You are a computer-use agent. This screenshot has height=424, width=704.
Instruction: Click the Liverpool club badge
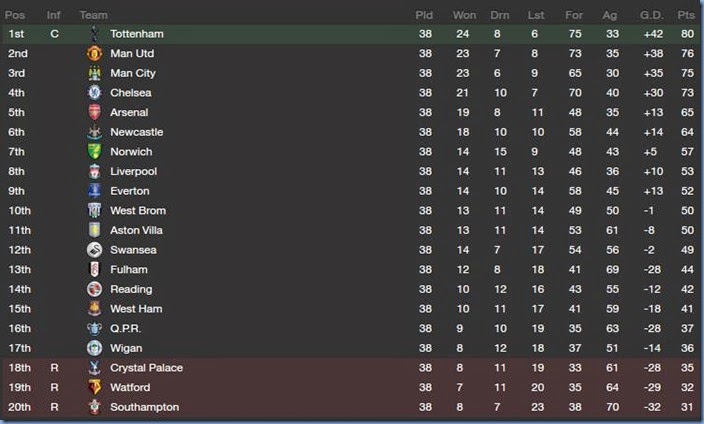pyautogui.click(x=95, y=171)
